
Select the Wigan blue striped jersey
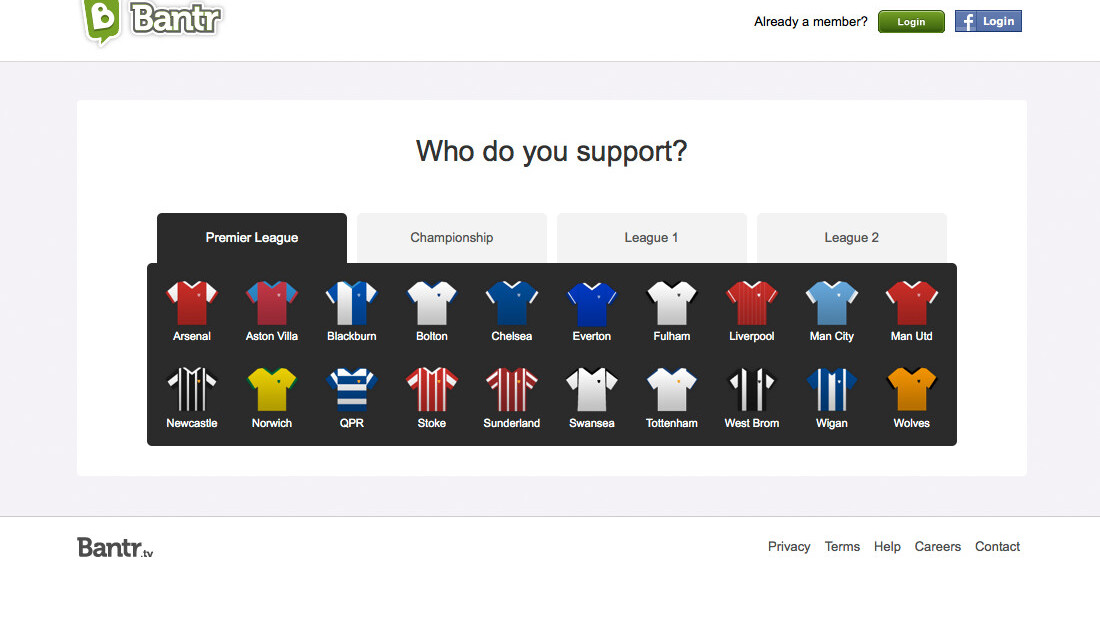click(832, 390)
